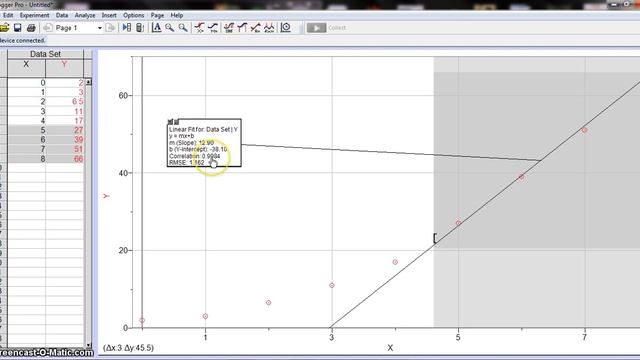
Task: Open a file using the folder icon
Action: pos(4,28)
